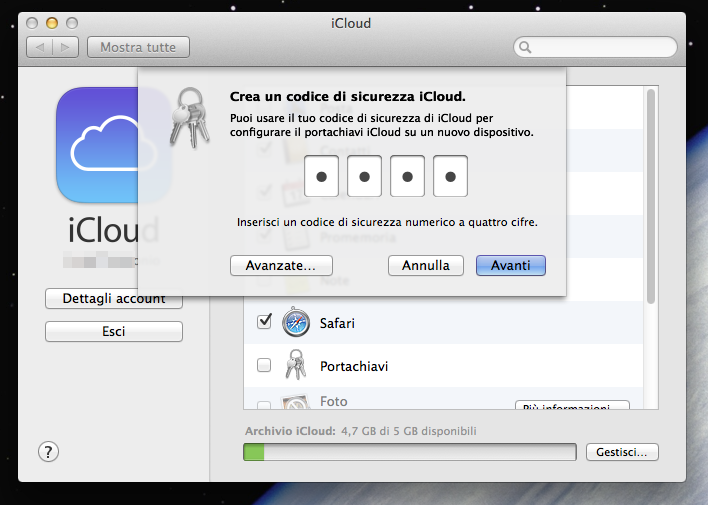Open the Avanzate… options
The height and width of the screenshot is (505, 708).
click(281, 266)
